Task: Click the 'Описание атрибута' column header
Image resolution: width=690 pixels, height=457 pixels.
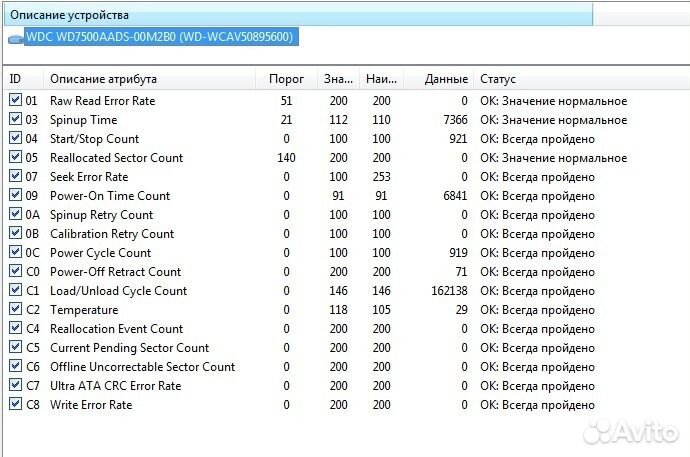Action: click(x=103, y=79)
